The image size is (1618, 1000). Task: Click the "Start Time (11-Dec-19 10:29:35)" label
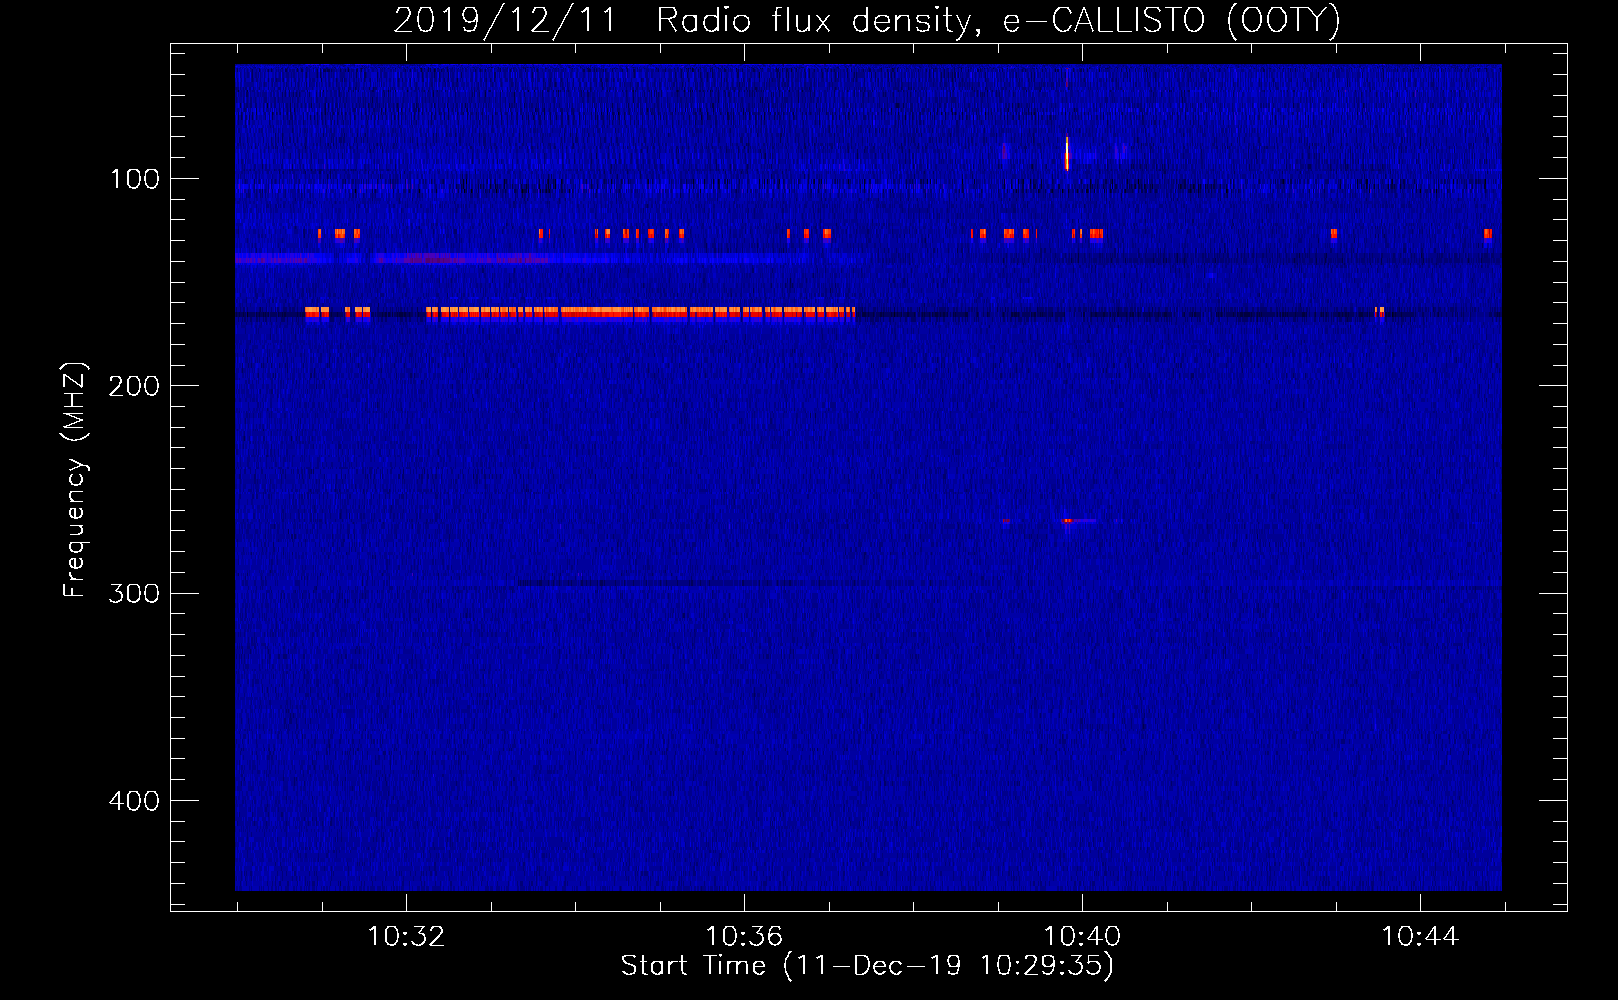867,966
